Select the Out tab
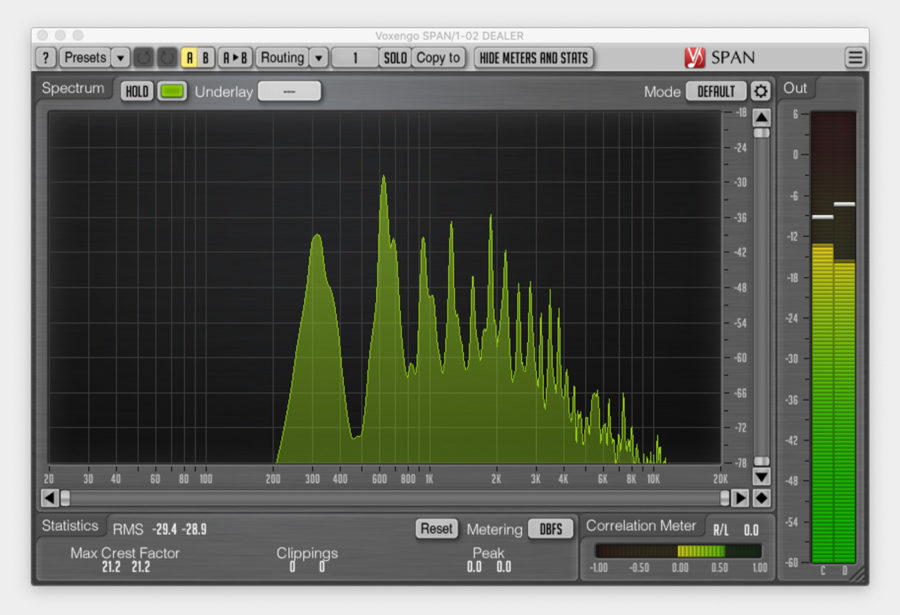 pos(794,88)
